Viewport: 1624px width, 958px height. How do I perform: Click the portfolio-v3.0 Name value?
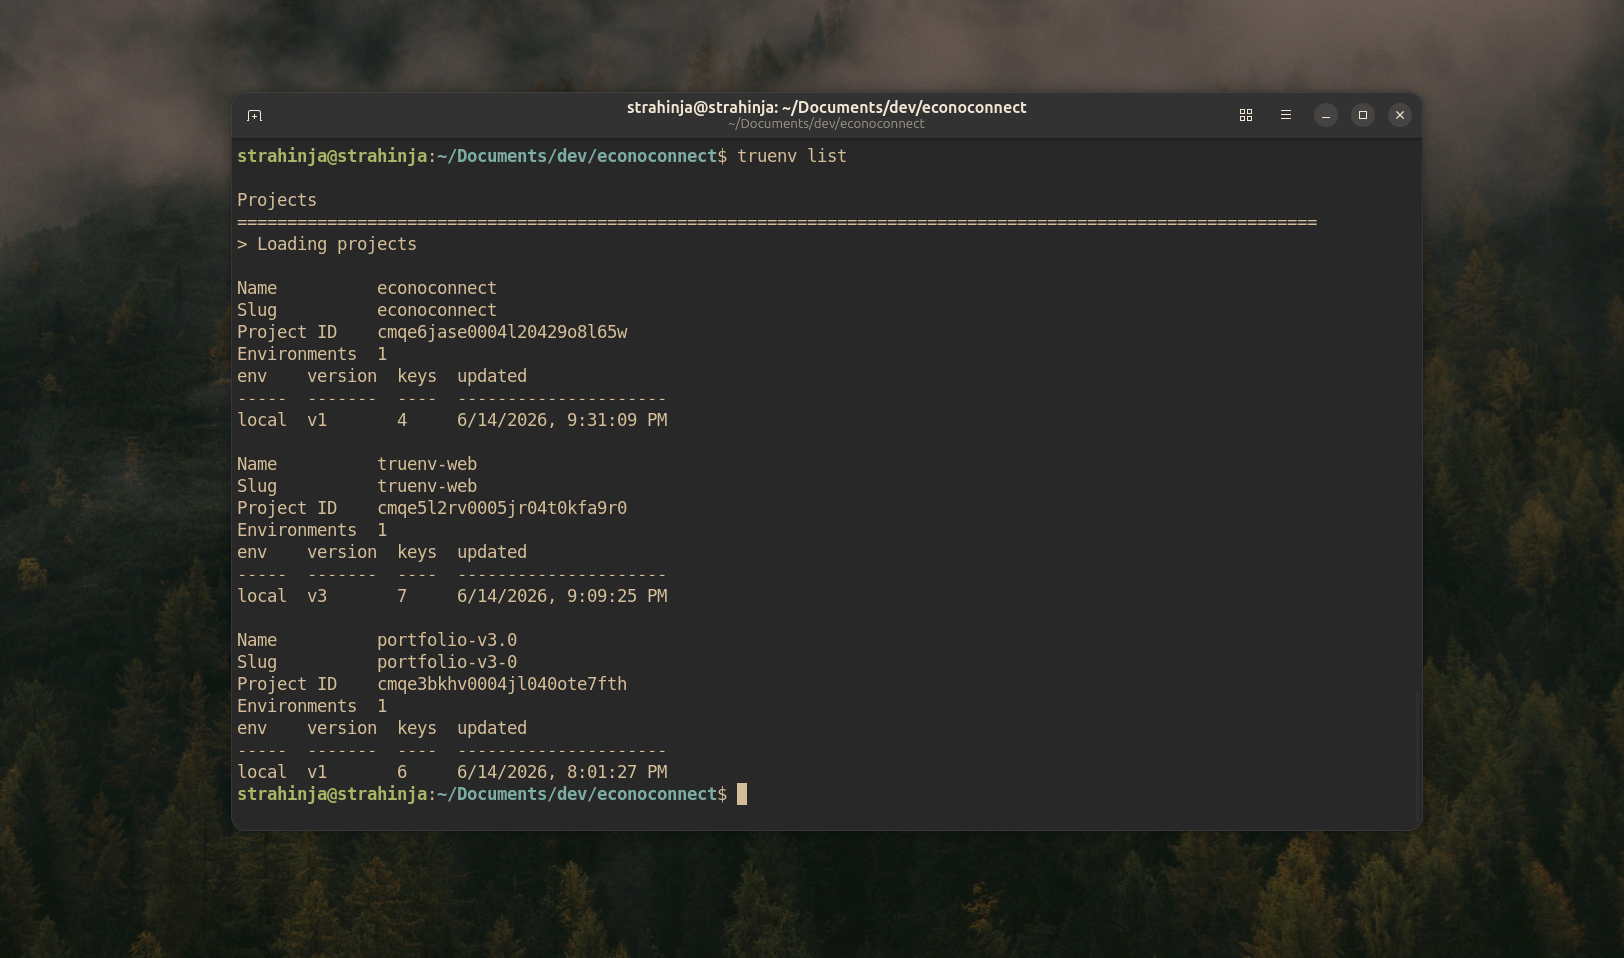coord(447,640)
